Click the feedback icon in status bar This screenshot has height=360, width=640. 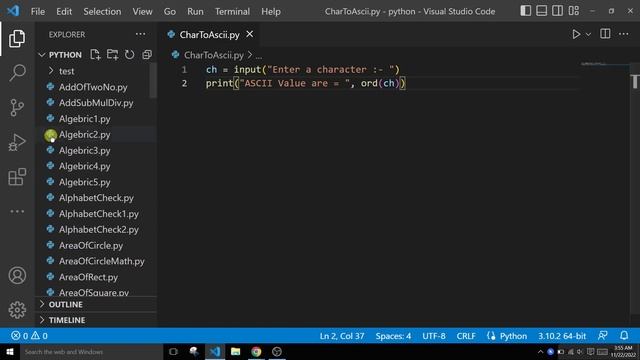pyautogui.click(x=603, y=336)
